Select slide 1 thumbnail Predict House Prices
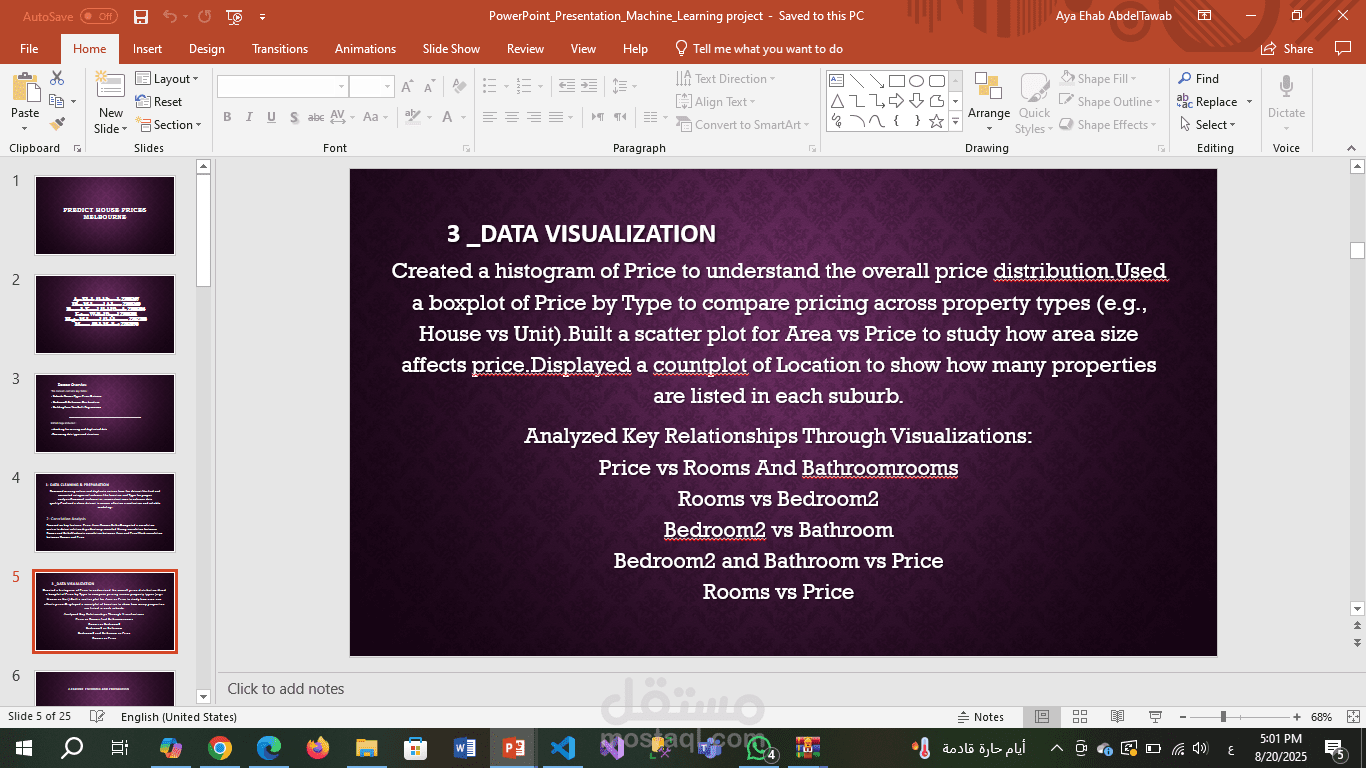This screenshot has height=768, width=1366. 105,215
